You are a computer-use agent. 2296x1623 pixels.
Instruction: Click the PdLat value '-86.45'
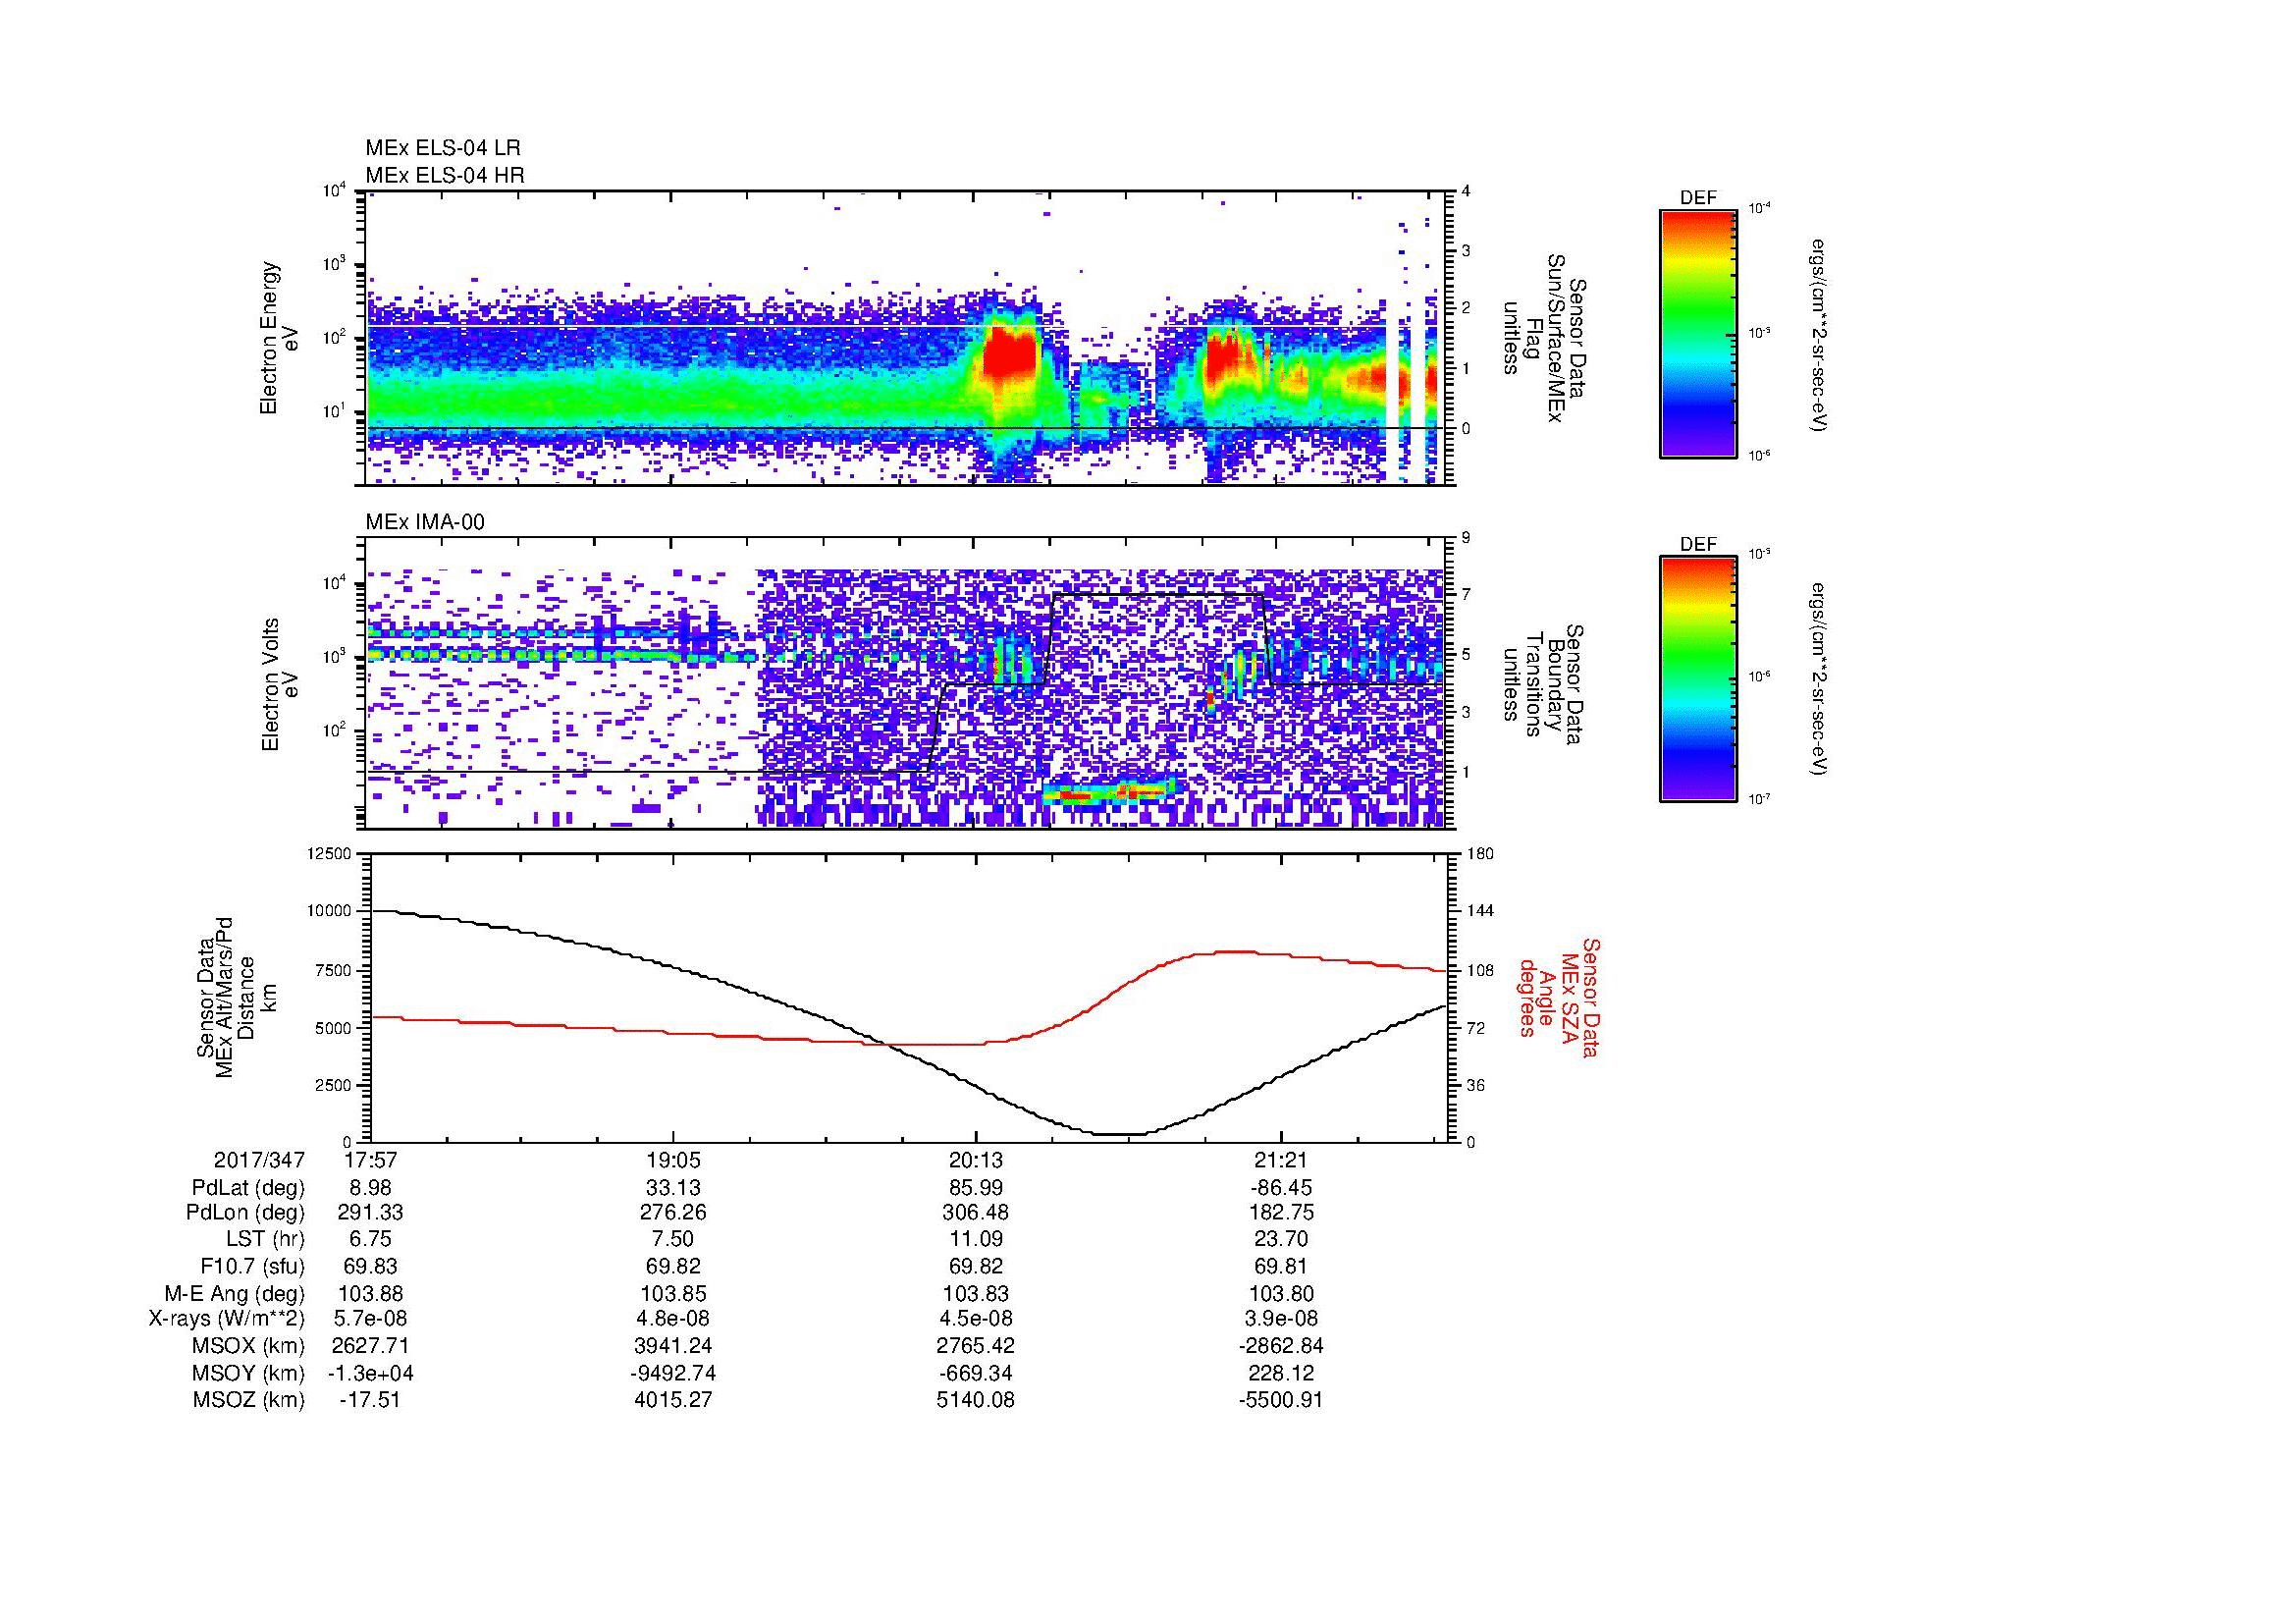click(1280, 1188)
